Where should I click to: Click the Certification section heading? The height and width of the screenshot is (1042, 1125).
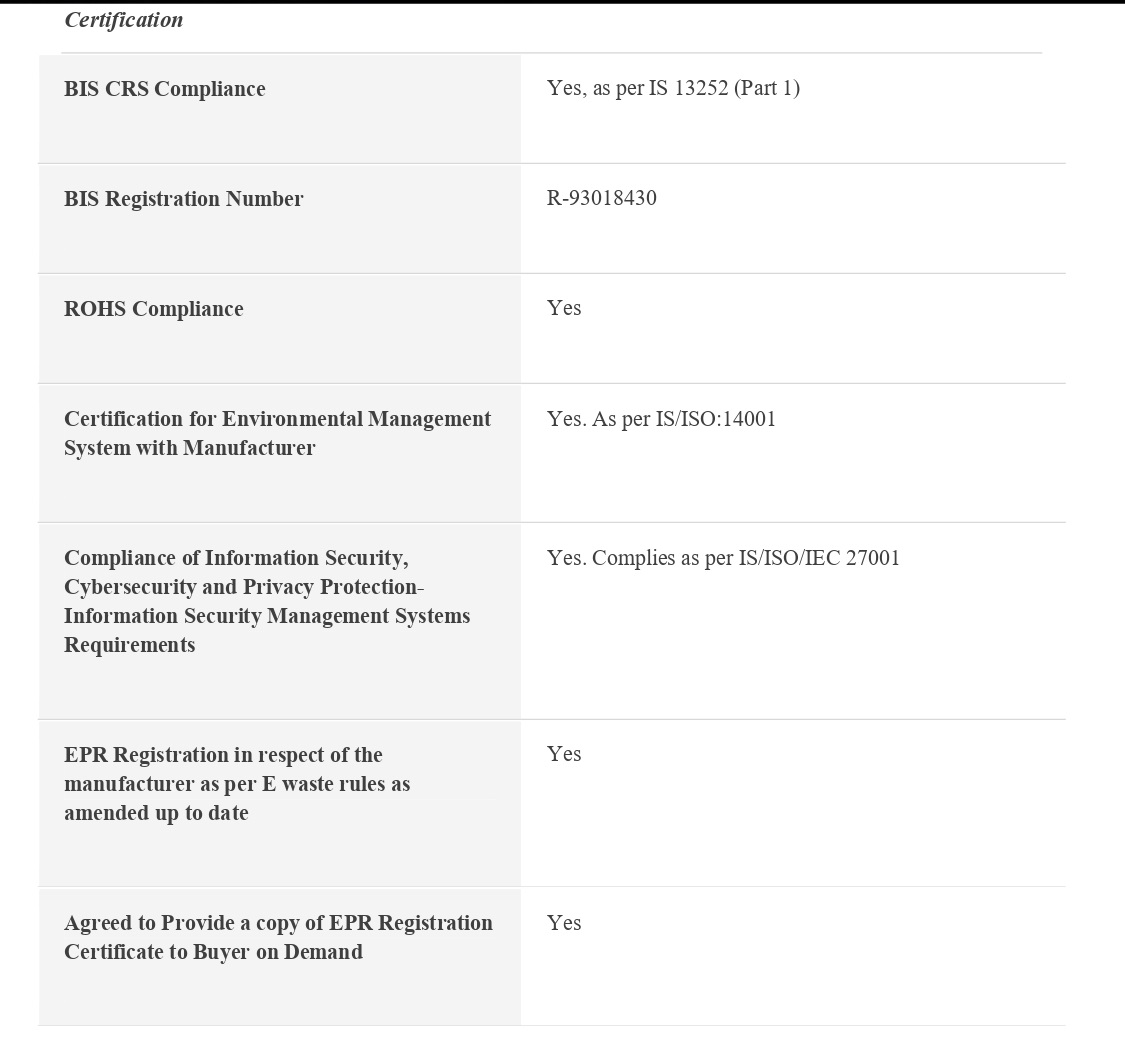point(124,20)
